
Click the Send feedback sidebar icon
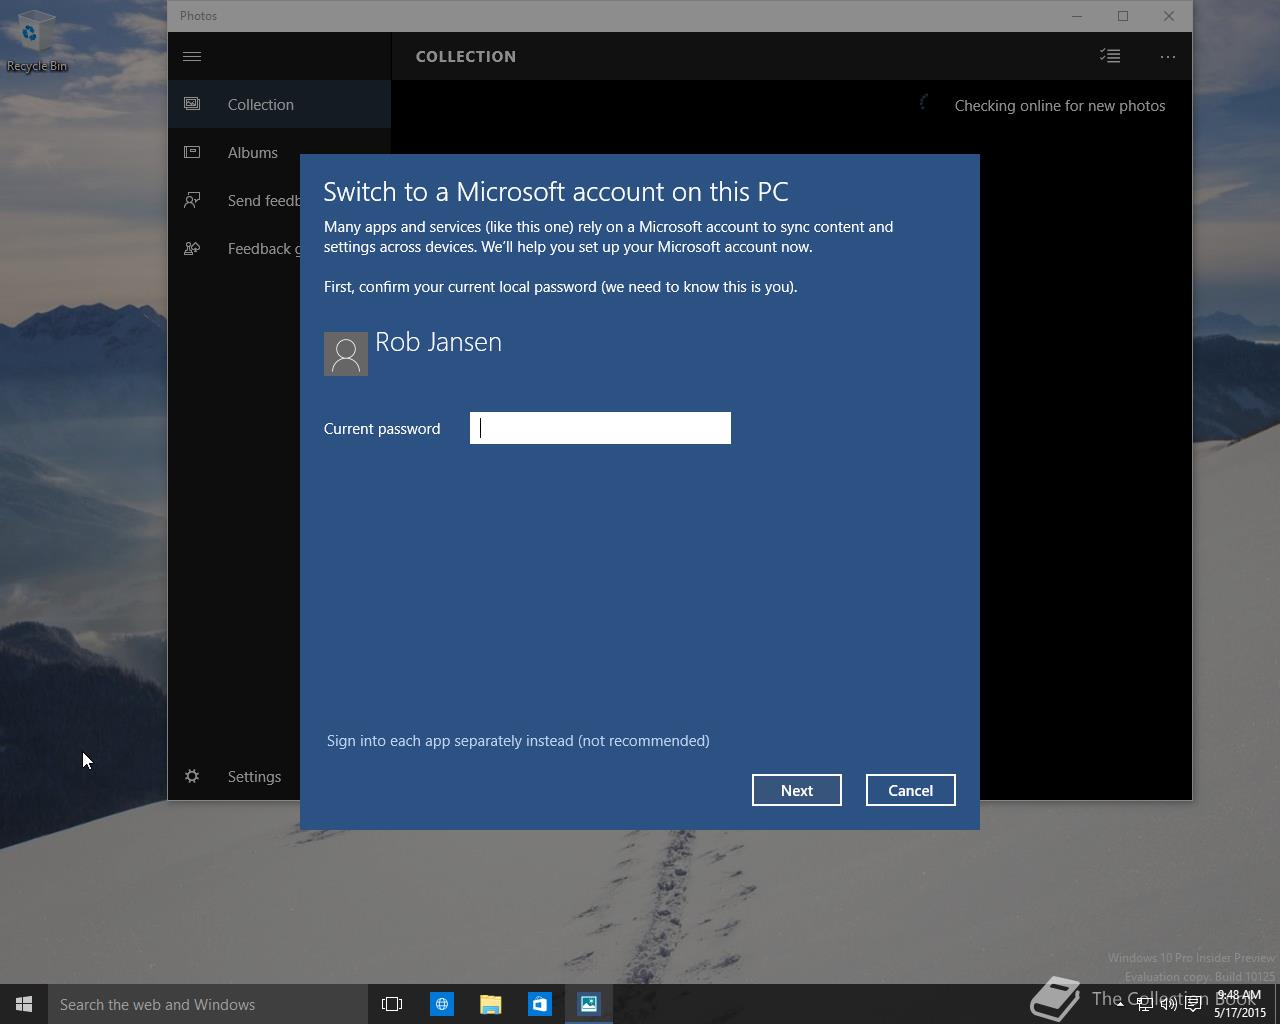pos(192,200)
